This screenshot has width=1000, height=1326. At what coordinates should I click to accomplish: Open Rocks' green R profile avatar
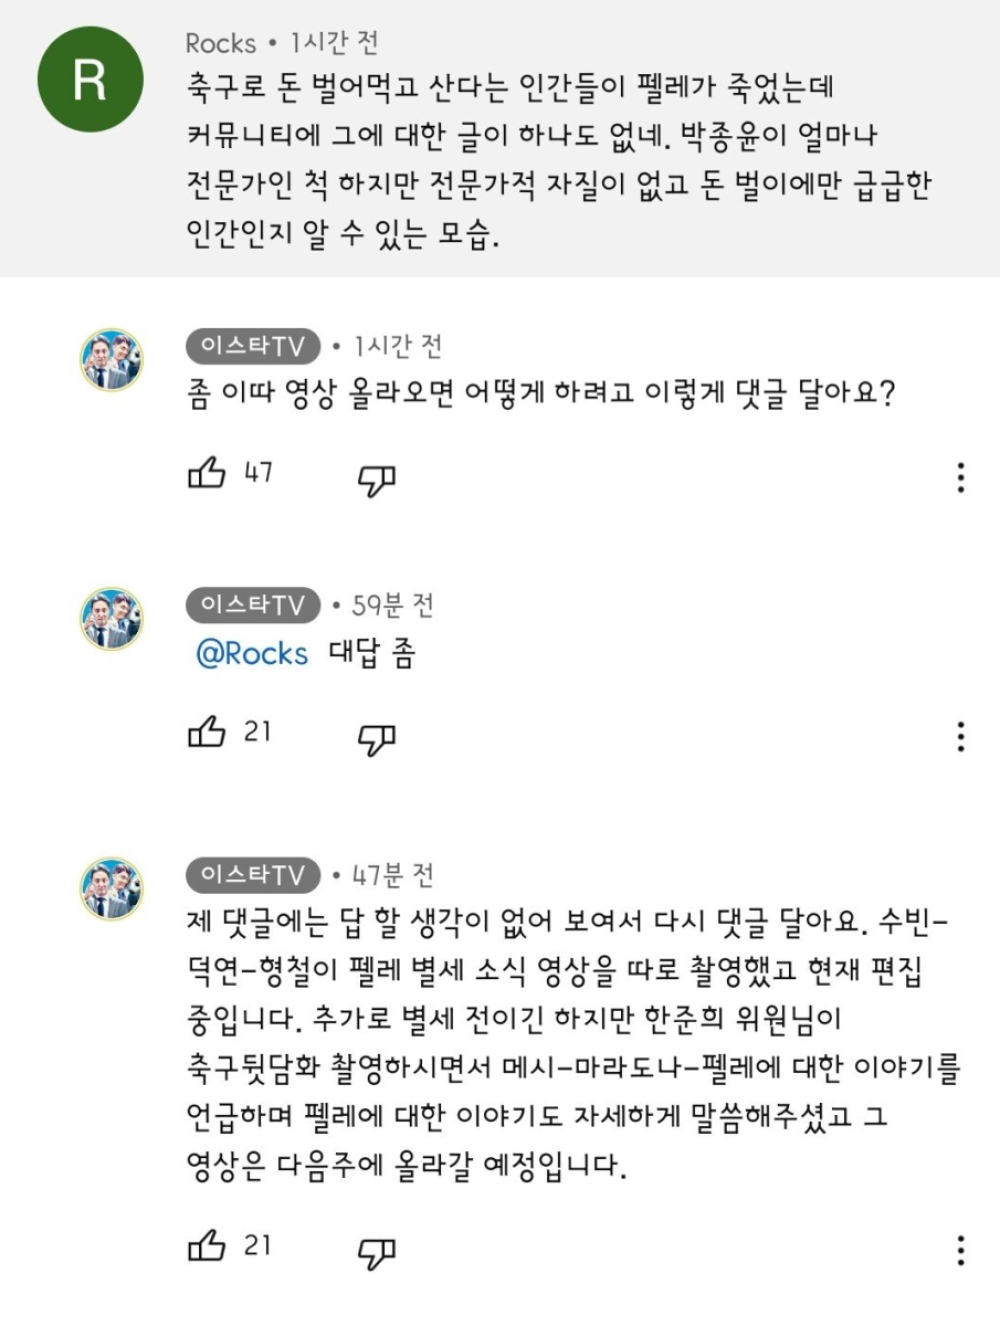pos(90,80)
